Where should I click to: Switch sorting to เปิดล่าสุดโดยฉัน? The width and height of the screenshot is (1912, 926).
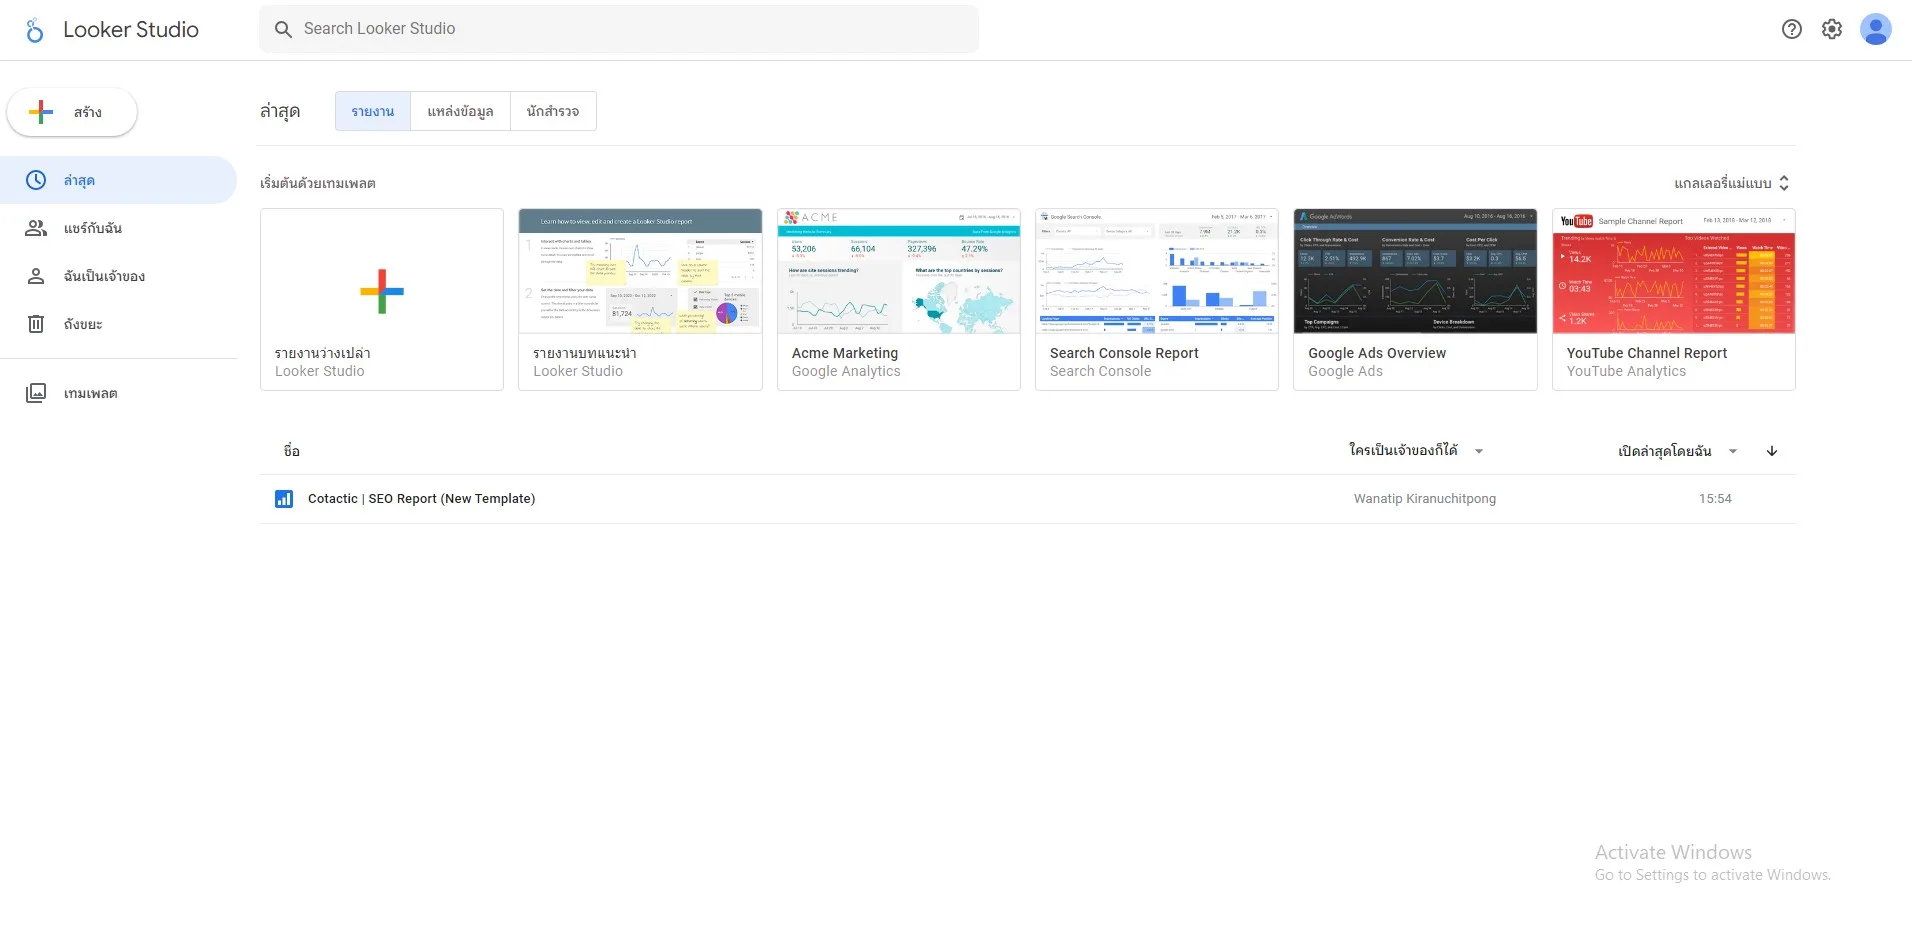pos(1666,450)
